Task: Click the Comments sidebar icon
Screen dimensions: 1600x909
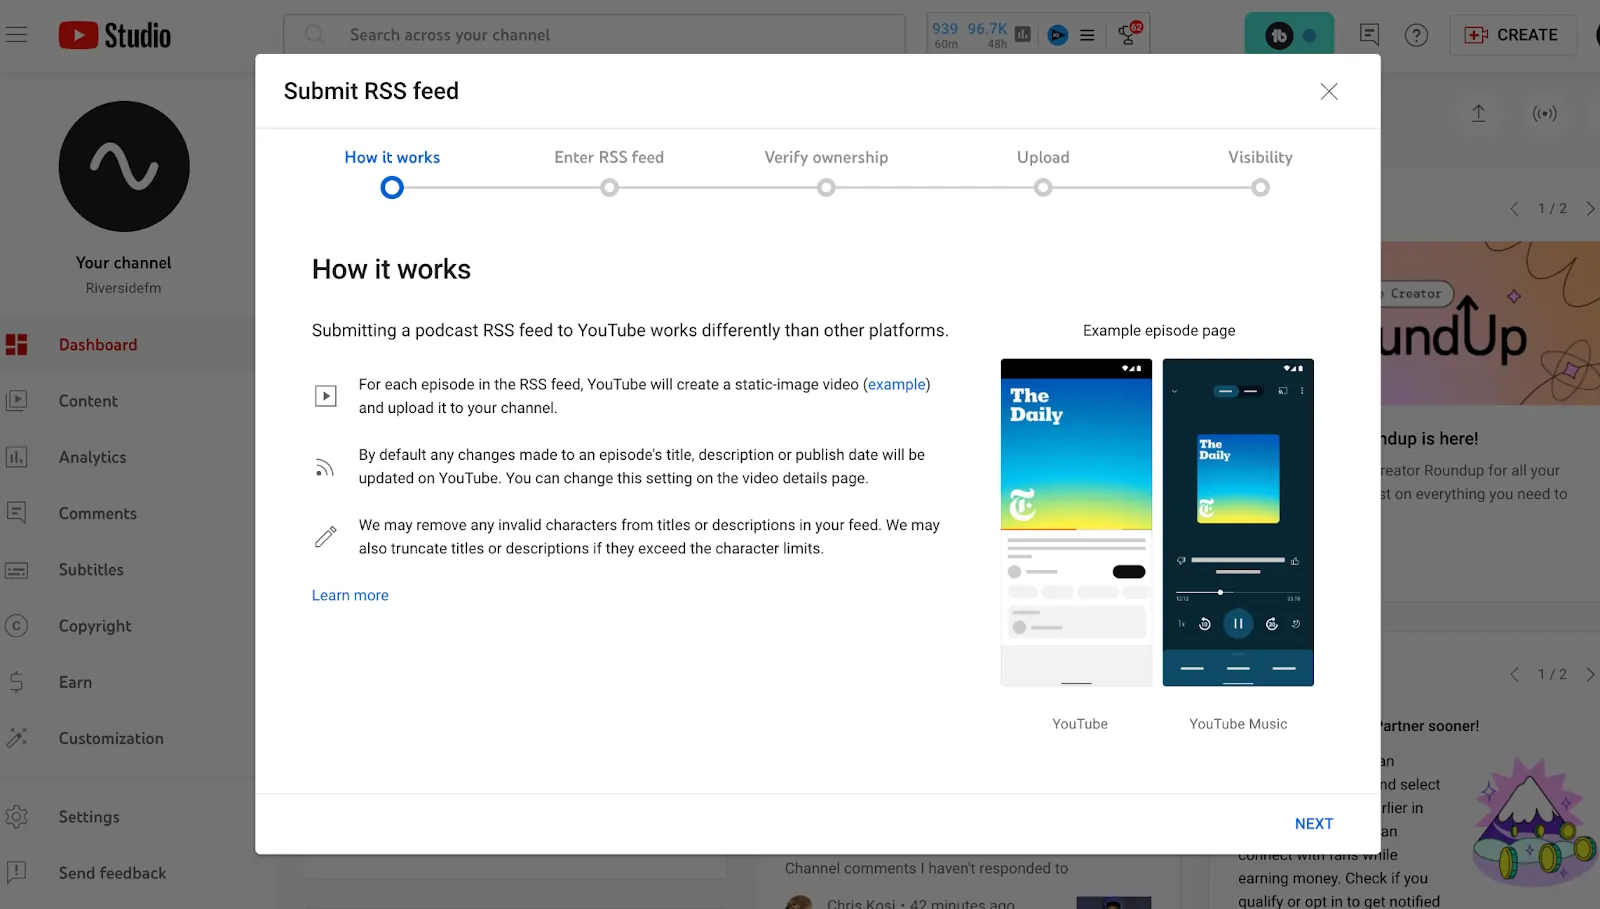Action: [16, 513]
